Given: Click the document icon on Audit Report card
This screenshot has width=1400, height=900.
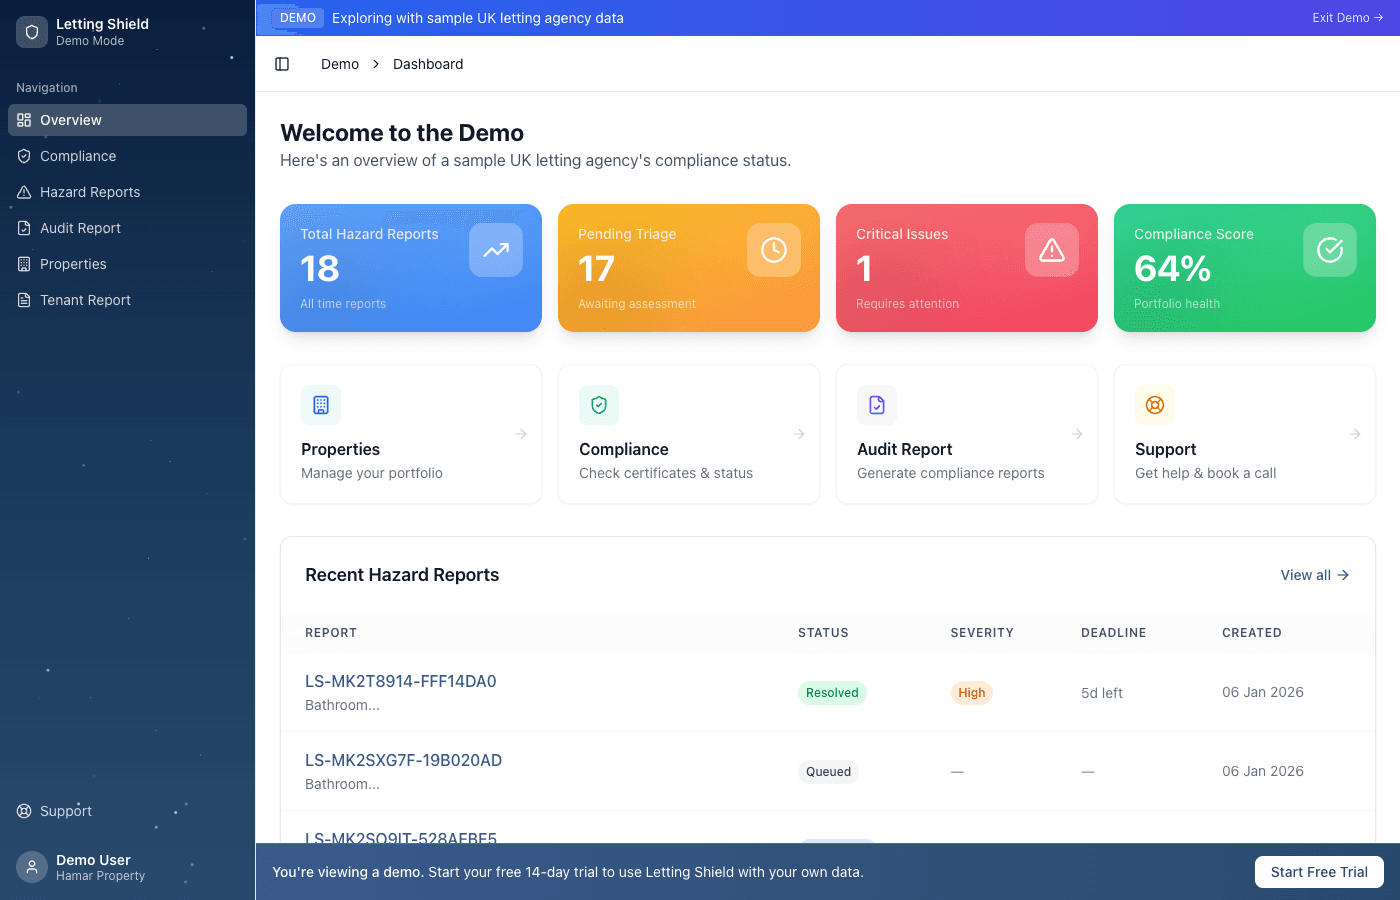Looking at the screenshot, I should [876, 405].
